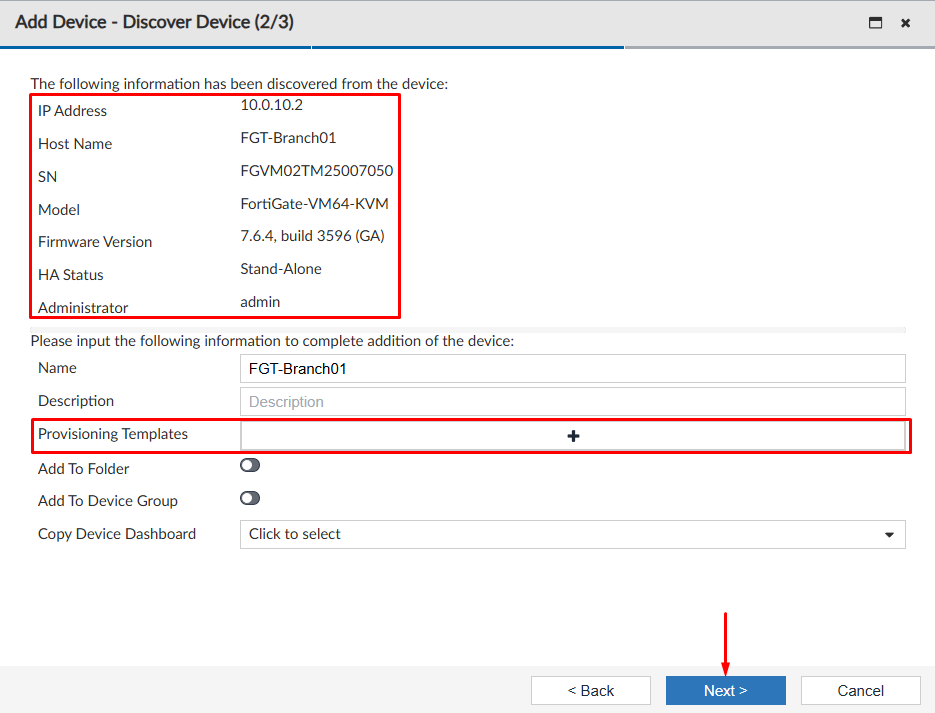The height and width of the screenshot is (713, 935).
Task: Open the Copy Device Dashboard dropdown arrow
Action: click(x=889, y=534)
